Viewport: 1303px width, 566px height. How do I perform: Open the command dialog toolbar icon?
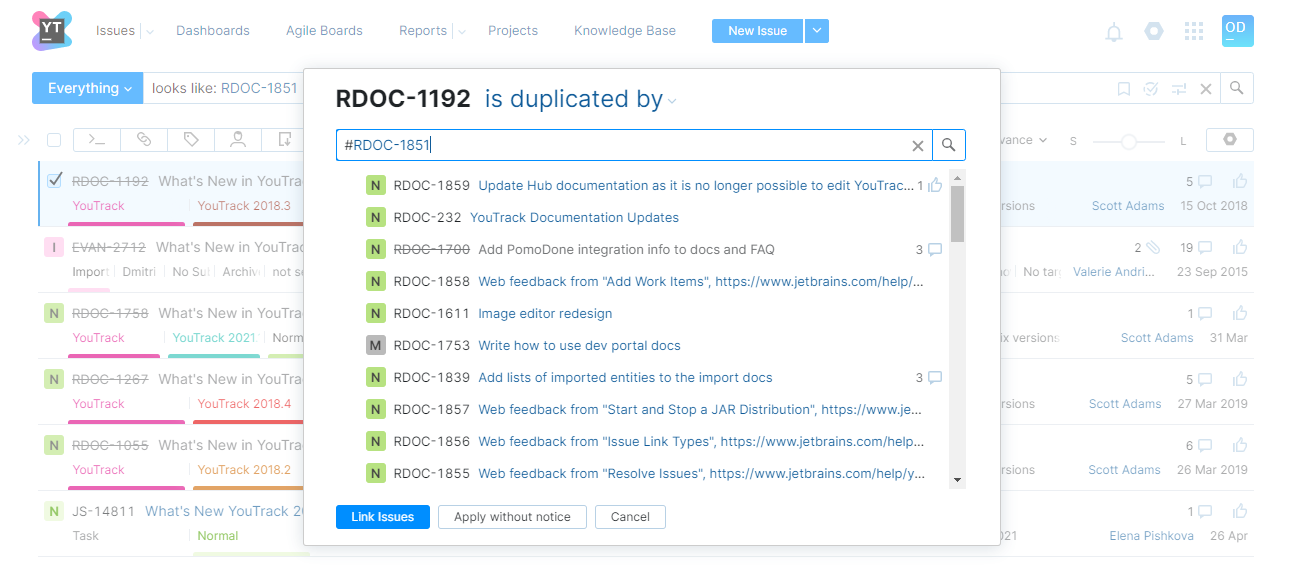point(96,140)
